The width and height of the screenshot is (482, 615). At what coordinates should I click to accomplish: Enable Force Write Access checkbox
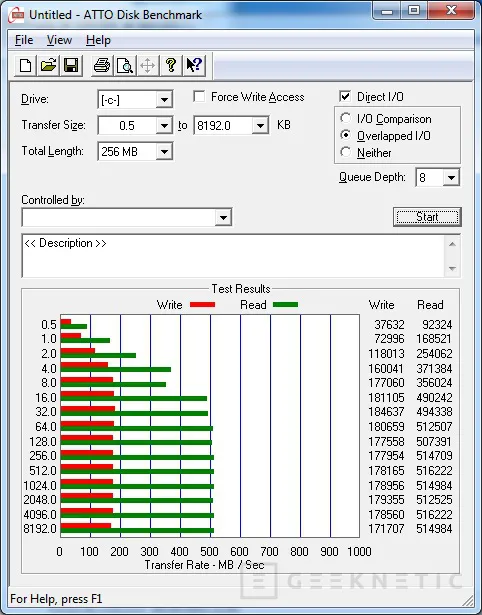pos(199,96)
